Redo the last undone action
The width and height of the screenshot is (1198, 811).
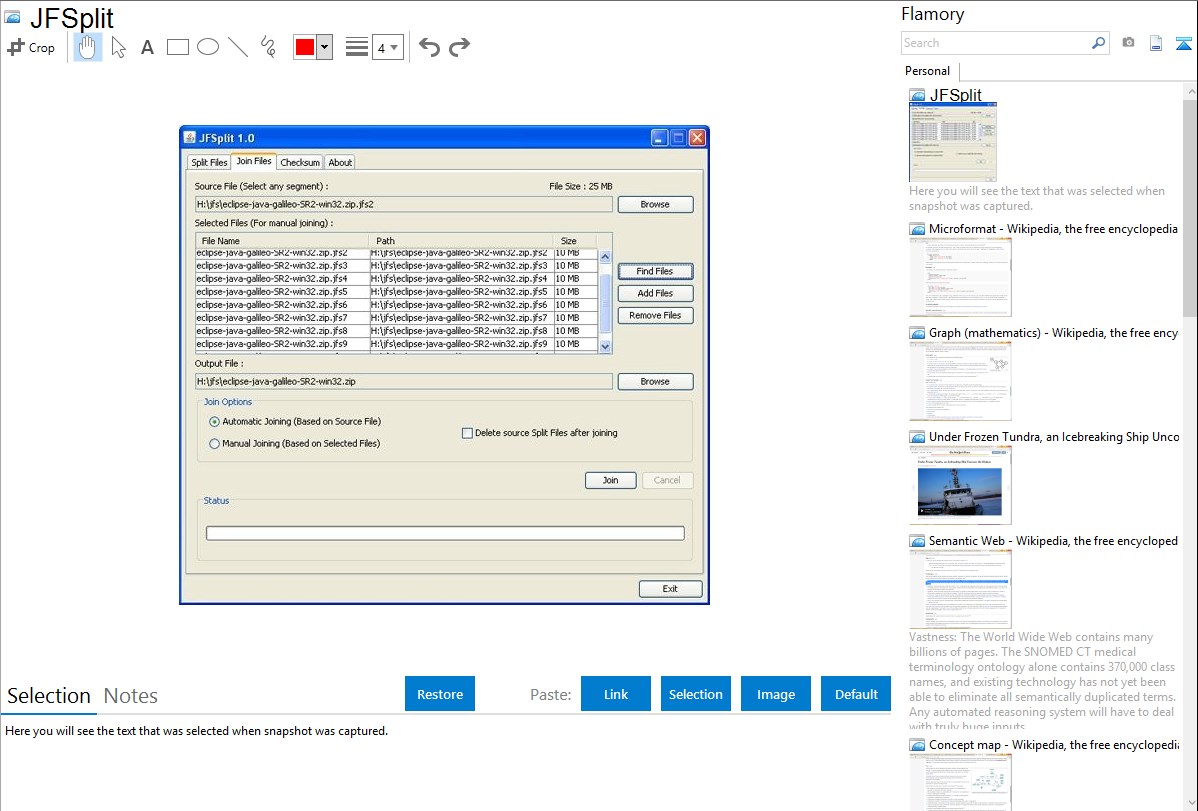coord(459,47)
